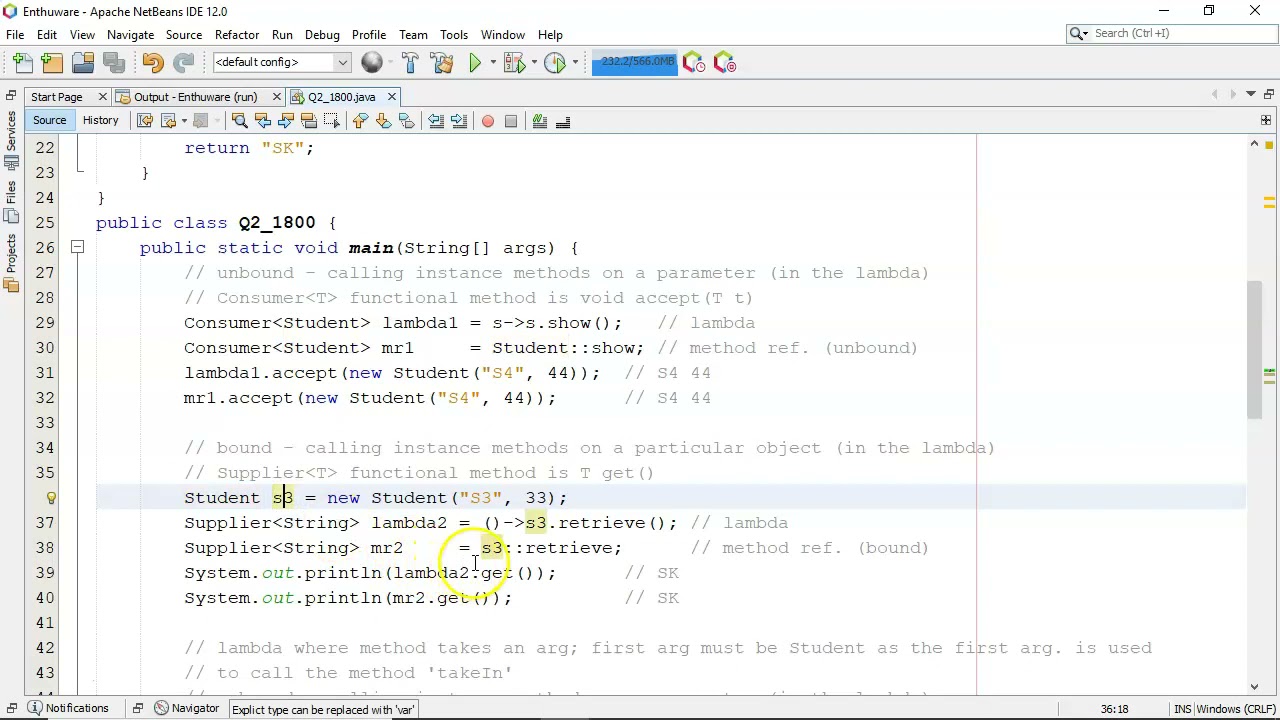Open the editor documents list dropdown arrow
The image size is (1280, 720).
[x=1250, y=95]
